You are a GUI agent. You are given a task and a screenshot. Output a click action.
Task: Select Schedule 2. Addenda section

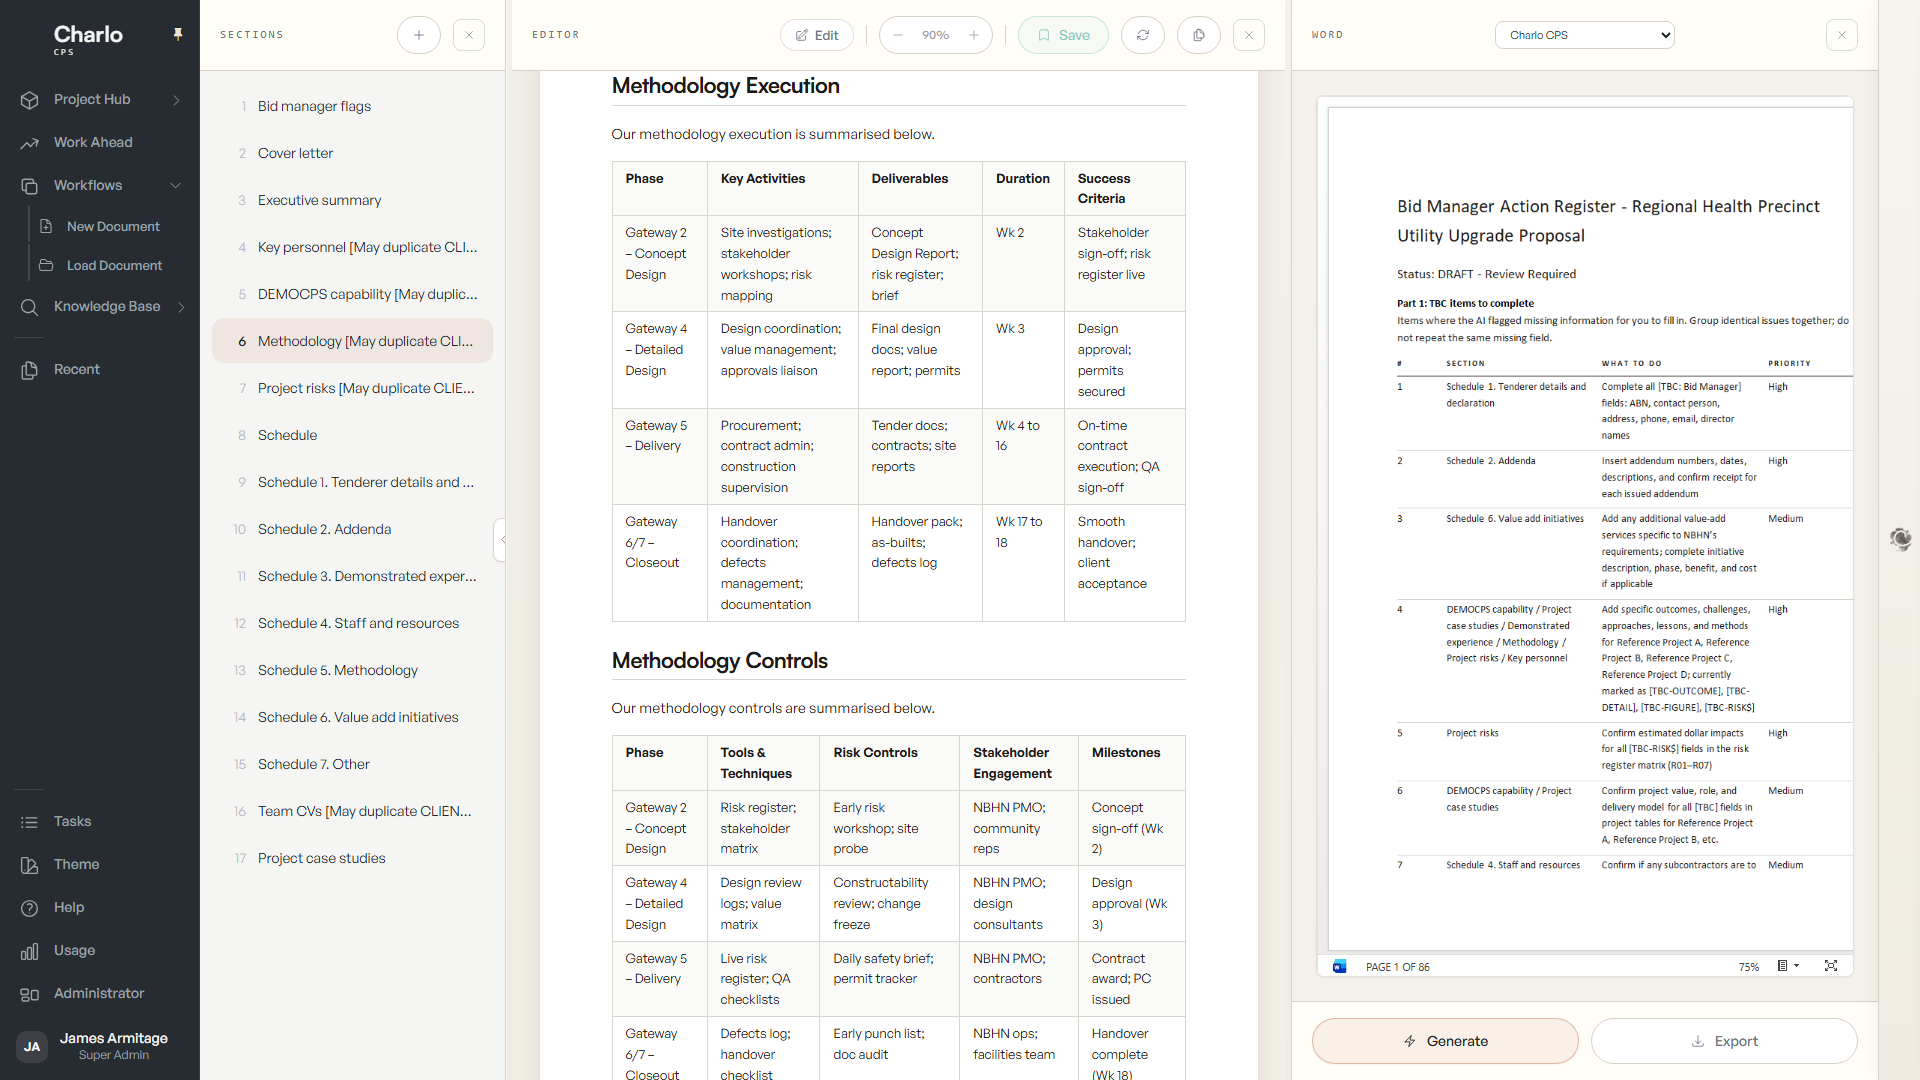[x=352, y=529]
